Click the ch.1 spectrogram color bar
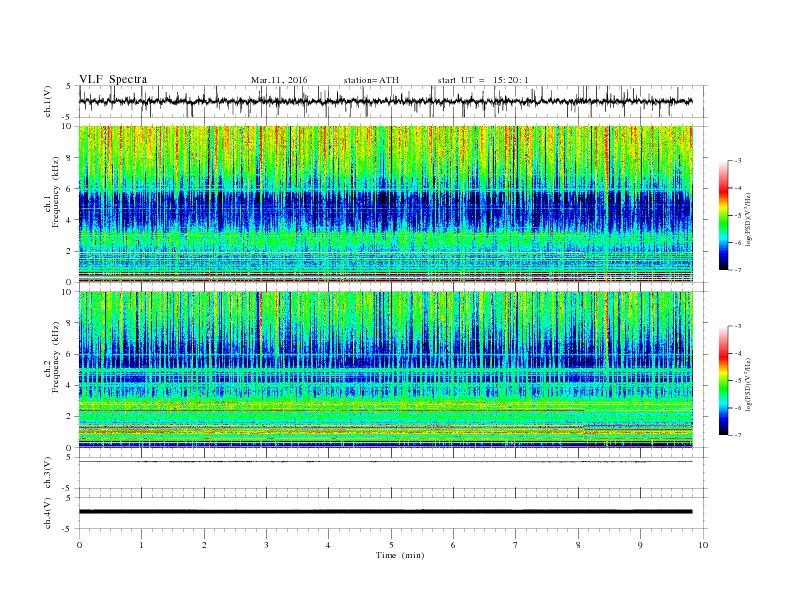This screenshot has width=792, height=612. 723,215
